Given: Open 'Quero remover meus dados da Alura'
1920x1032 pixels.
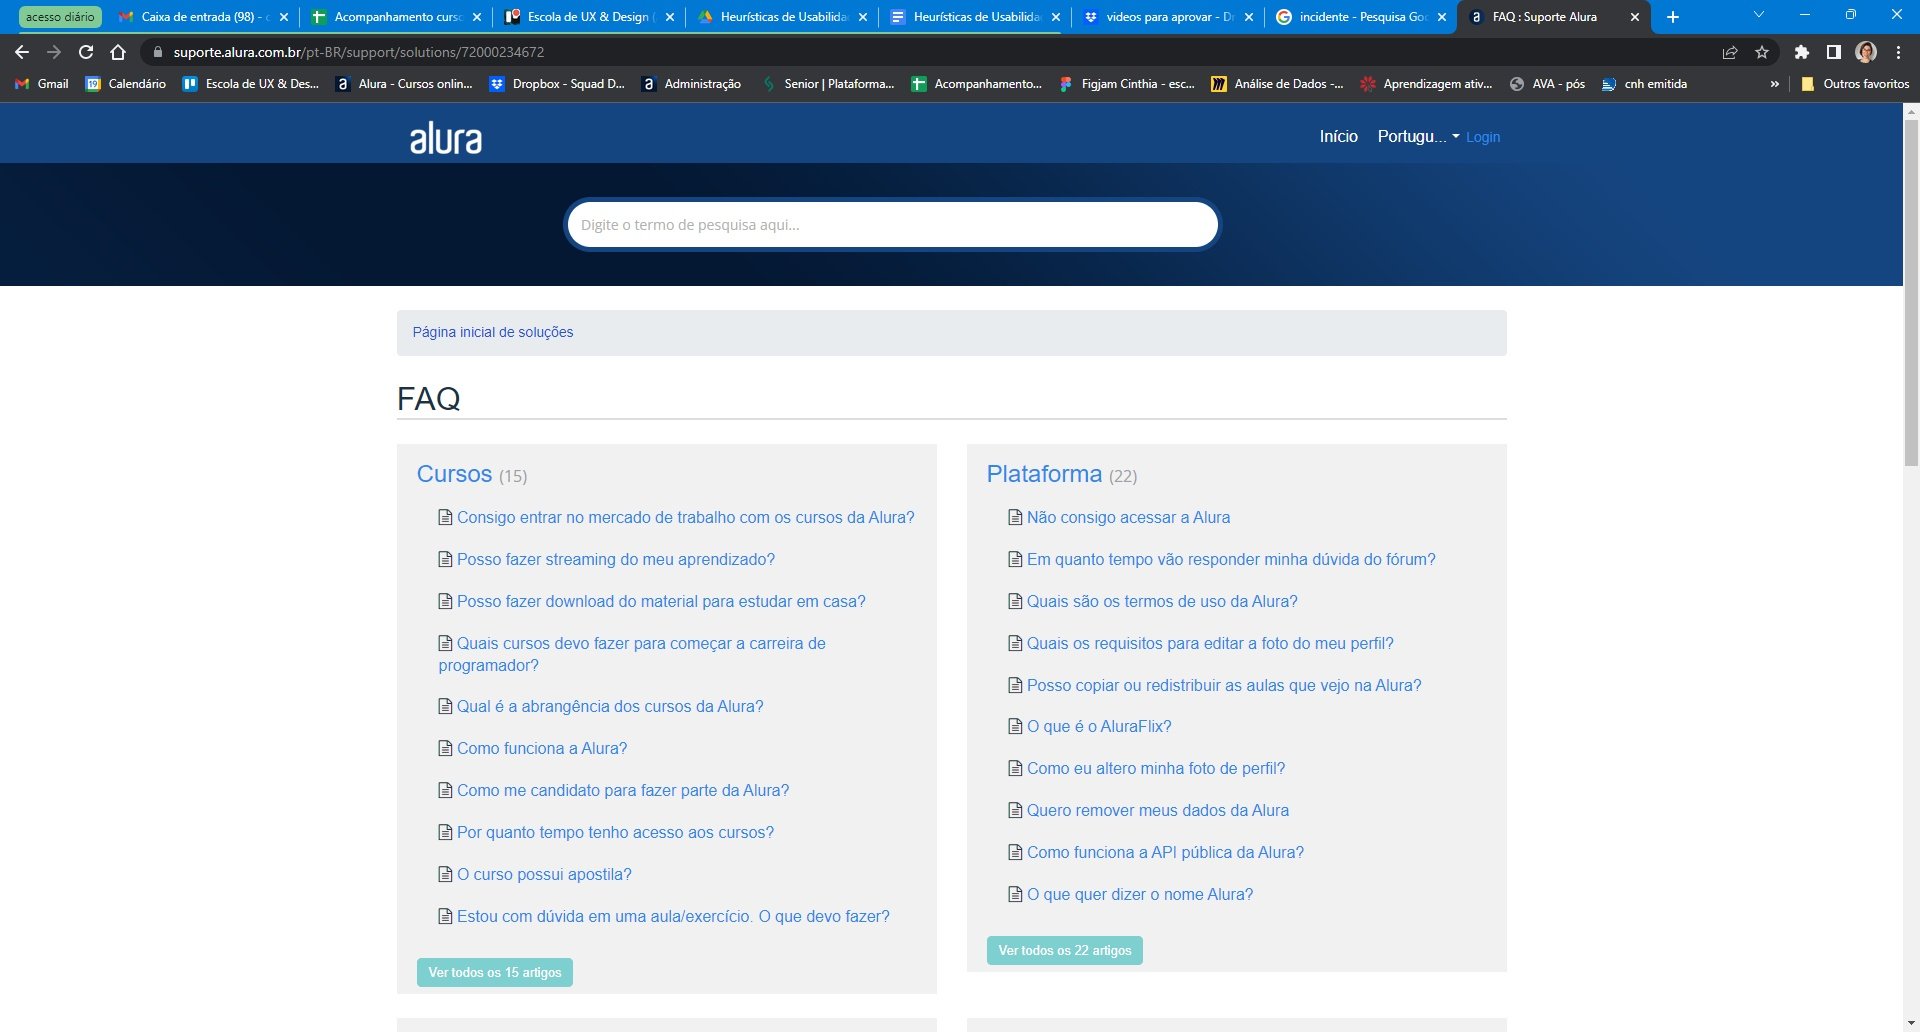Looking at the screenshot, I should coord(1158,810).
